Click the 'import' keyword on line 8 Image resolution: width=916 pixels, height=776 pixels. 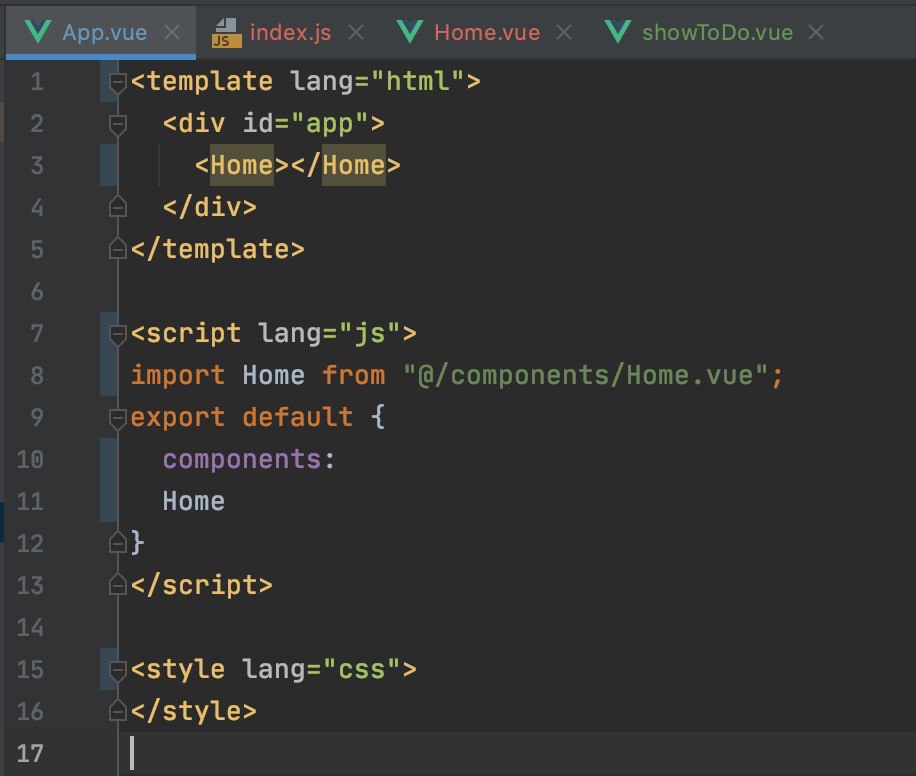[x=178, y=376]
